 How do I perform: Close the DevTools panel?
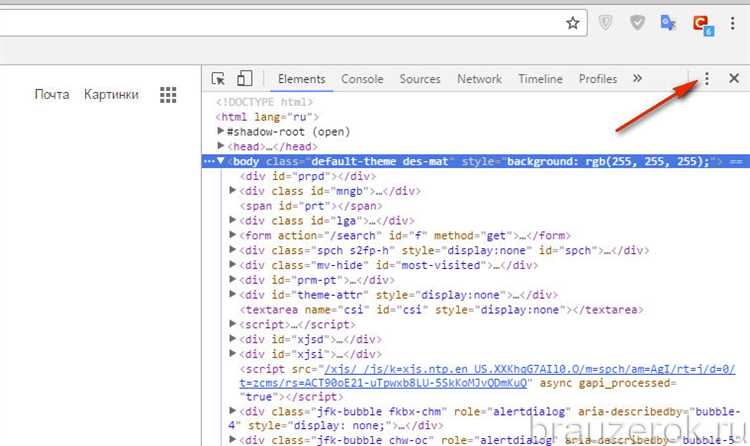[x=733, y=79]
